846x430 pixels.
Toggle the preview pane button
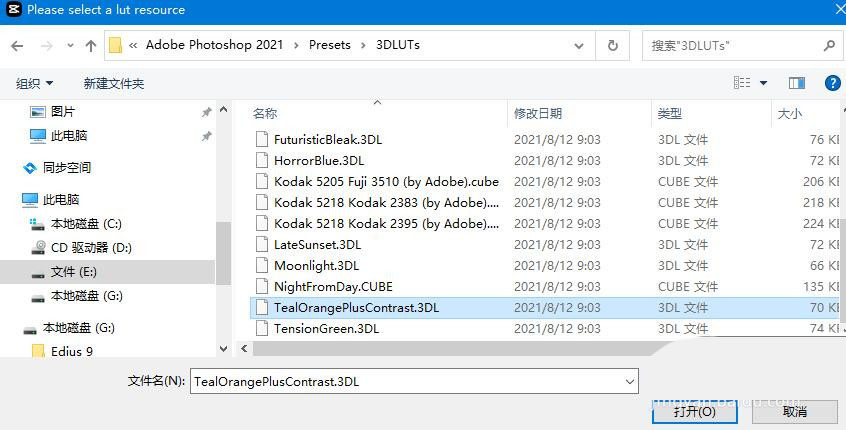pos(797,83)
